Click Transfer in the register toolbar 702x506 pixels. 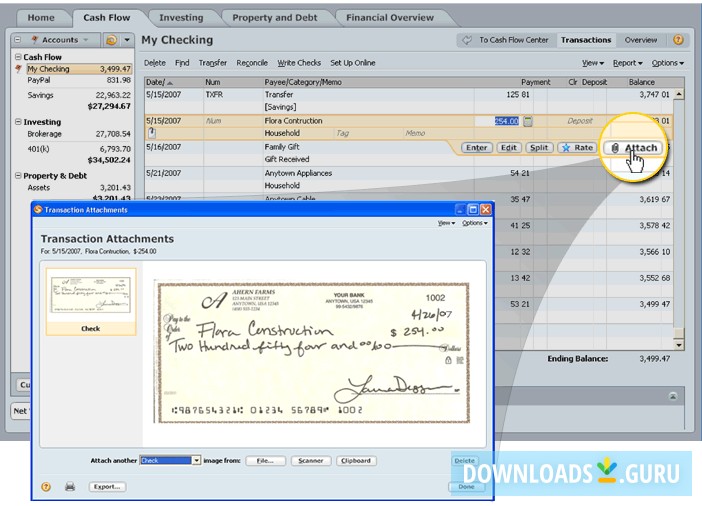(x=213, y=63)
